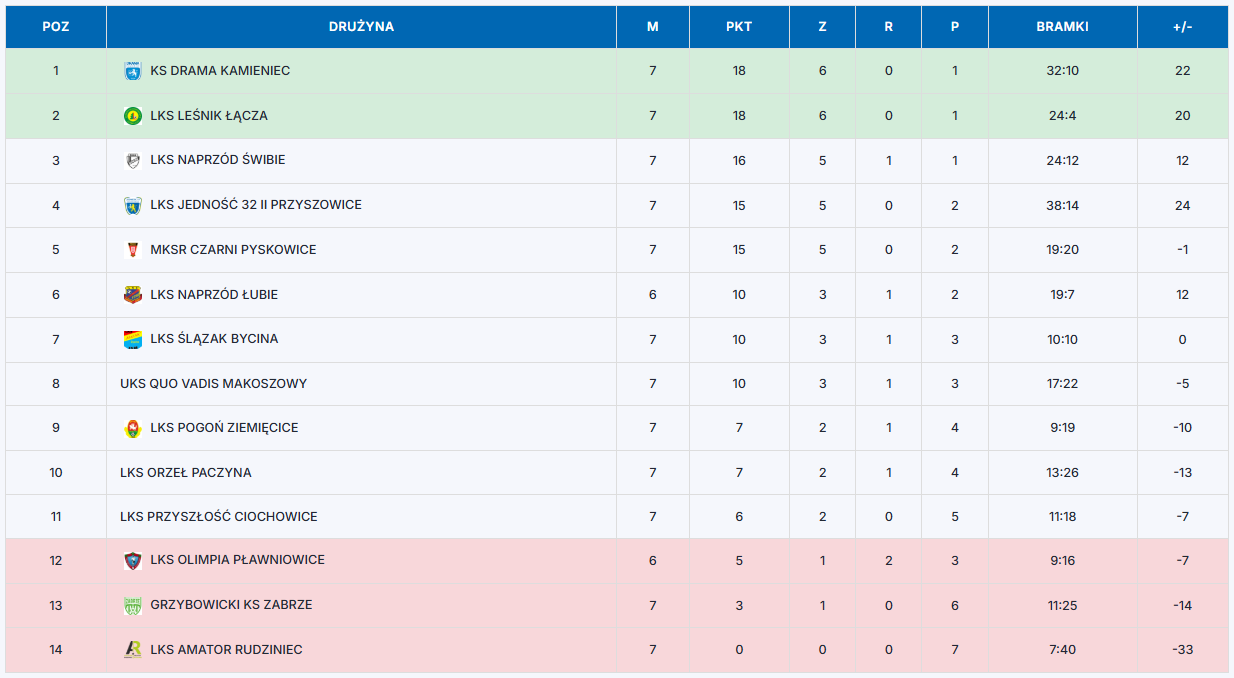Click the KS Drama Kamieniec club logo
Screen dimensions: 1234x678
point(132,71)
